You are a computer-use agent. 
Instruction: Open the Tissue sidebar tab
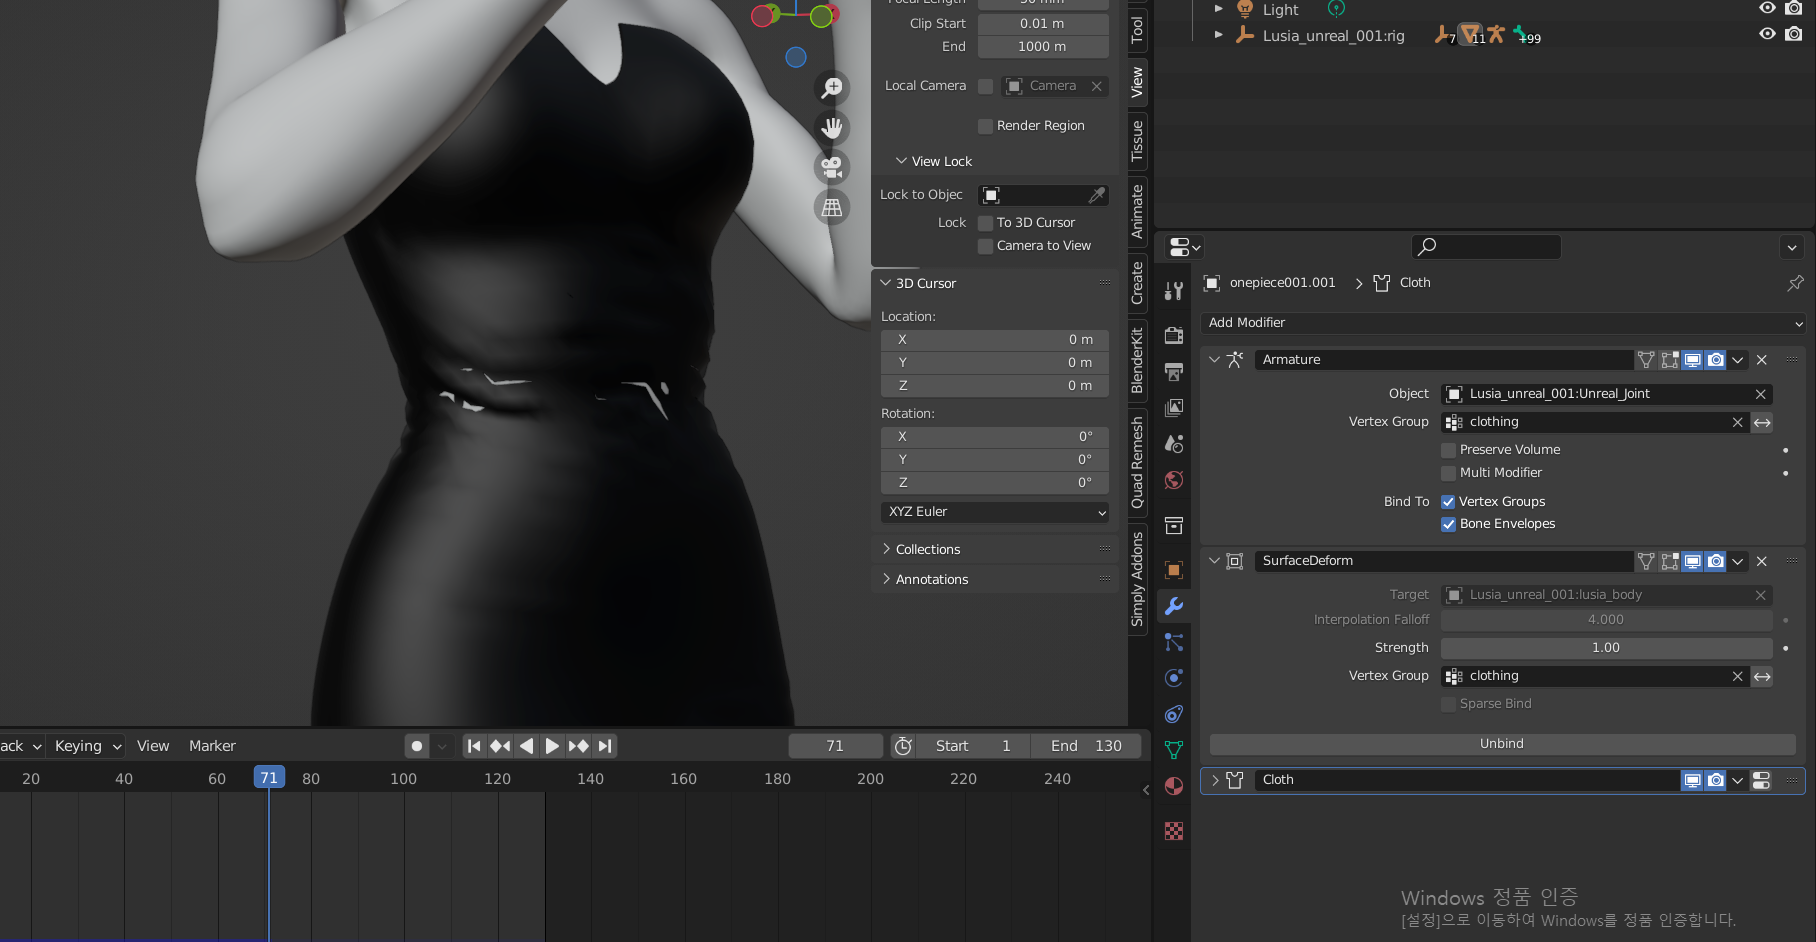[1138, 141]
